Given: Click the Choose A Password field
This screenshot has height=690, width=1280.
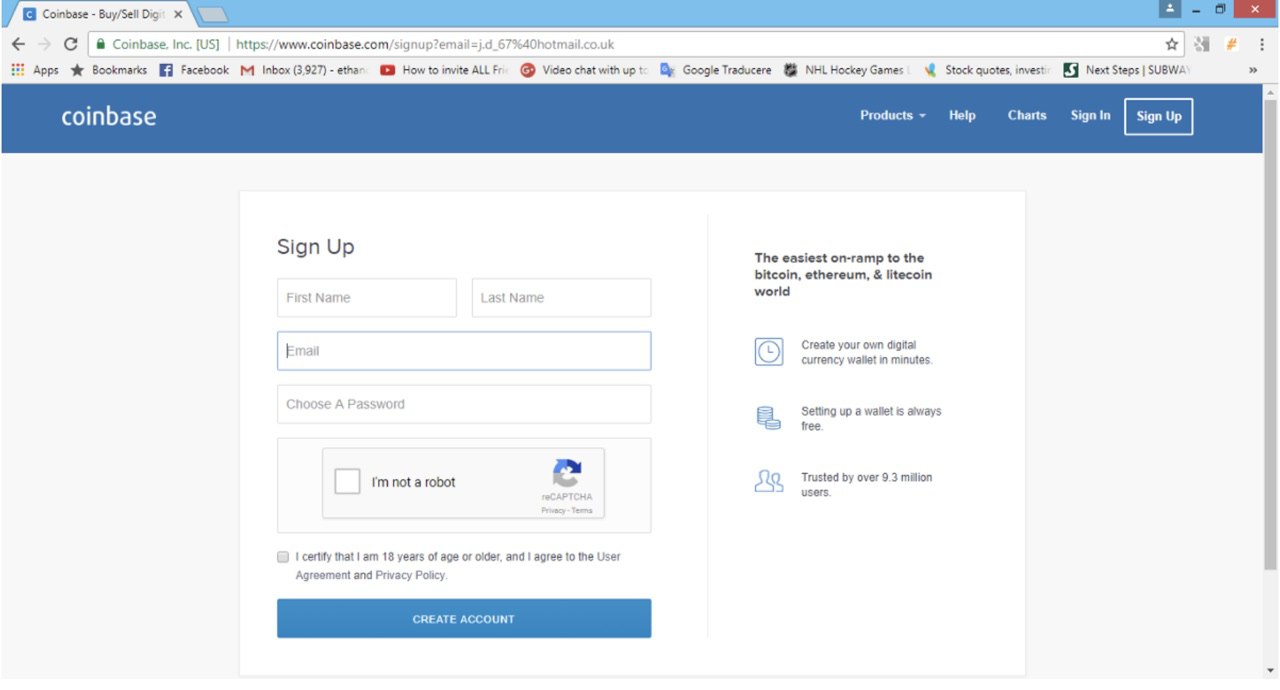Looking at the screenshot, I should [x=464, y=404].
